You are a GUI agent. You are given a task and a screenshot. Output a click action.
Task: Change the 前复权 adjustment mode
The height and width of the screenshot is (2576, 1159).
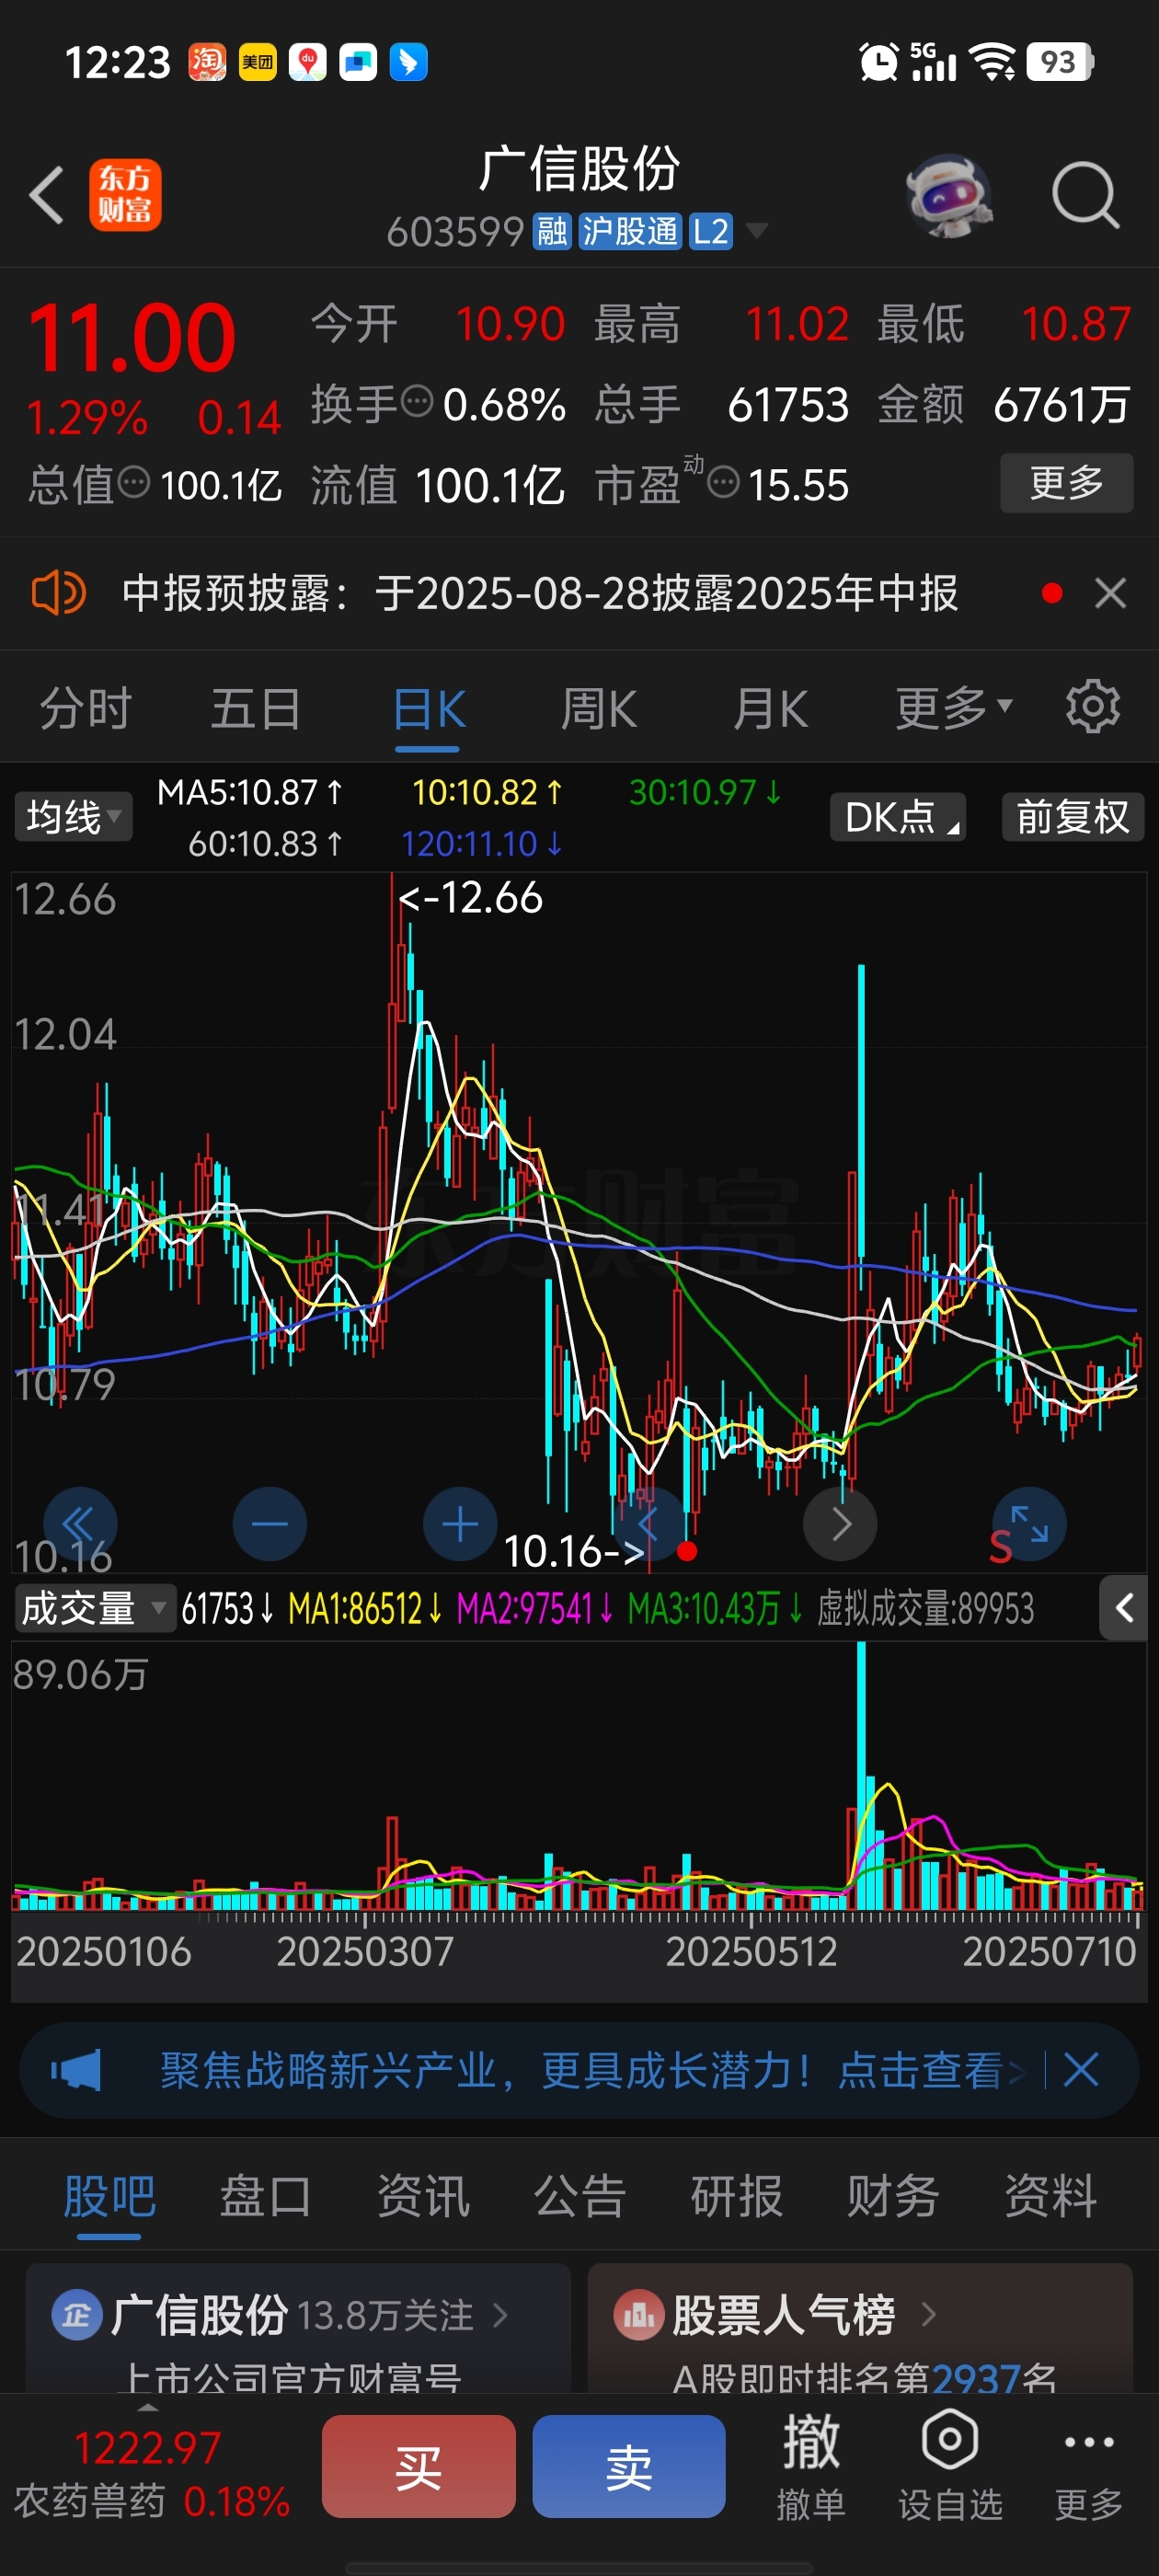click(x=1072, y=817)
